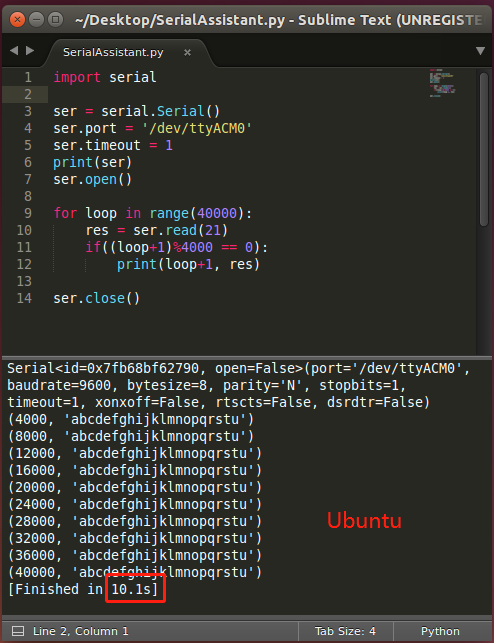Click the editor vertical scrollbar handle

click(484, 149)
